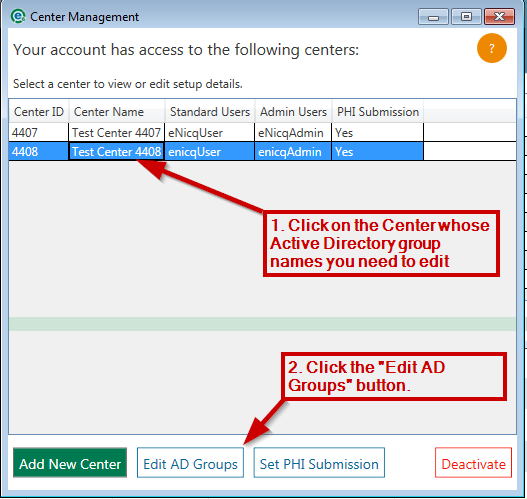Minimize the Center Management window
This screenshot has width=527, height=499.
pos(433,16)
